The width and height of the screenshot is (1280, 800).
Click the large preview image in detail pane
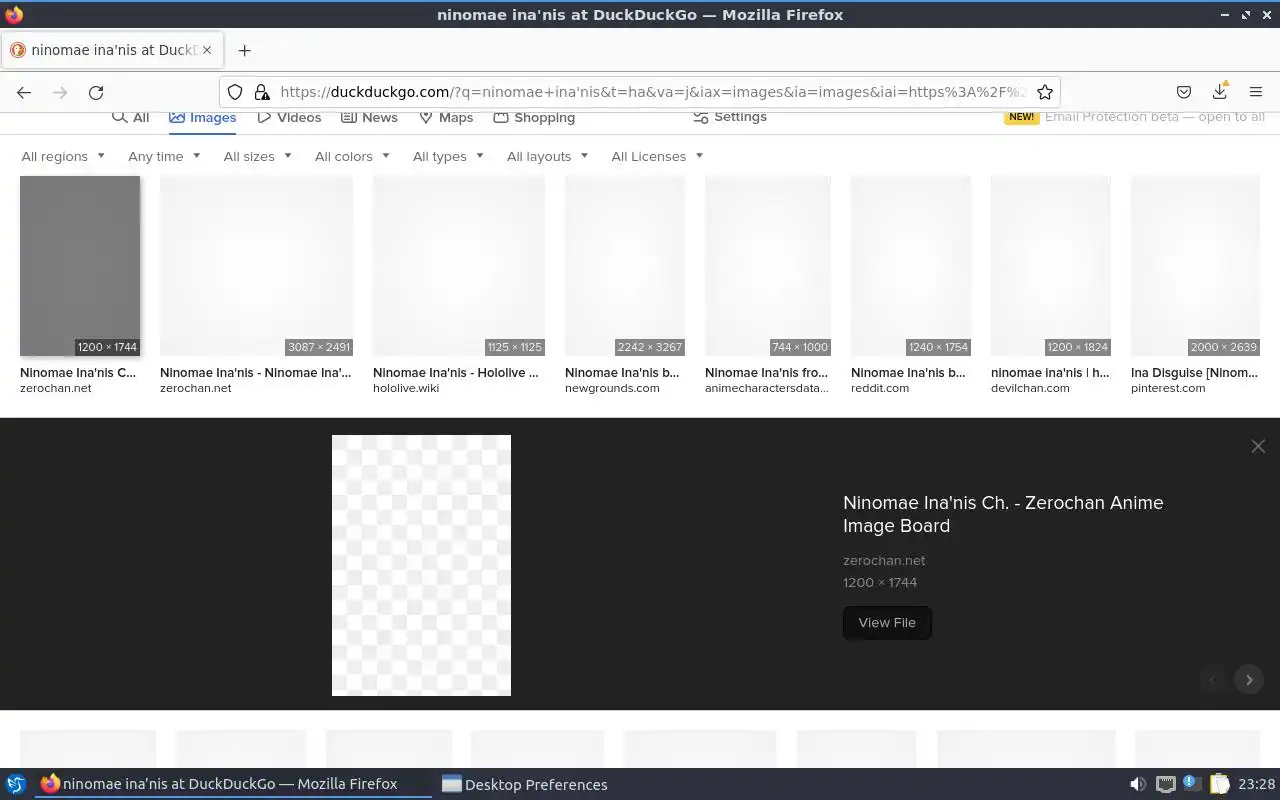coord(421,565)
